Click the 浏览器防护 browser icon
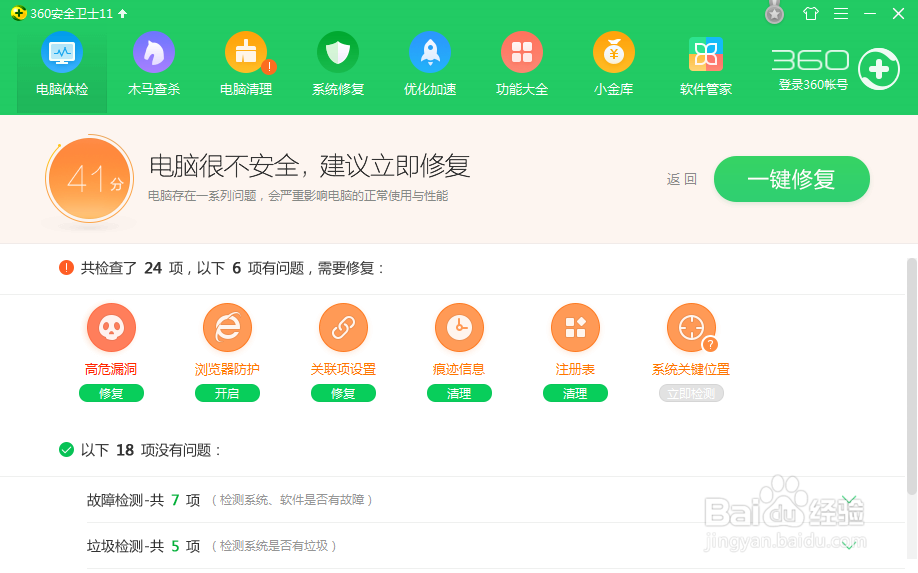918x573 pixels. coord(227,328)
